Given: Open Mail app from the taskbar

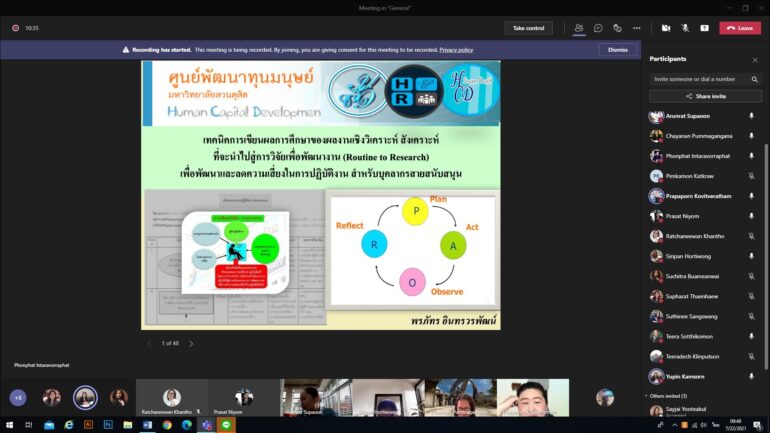Looking at the screenshot, I should pos(49,425).
